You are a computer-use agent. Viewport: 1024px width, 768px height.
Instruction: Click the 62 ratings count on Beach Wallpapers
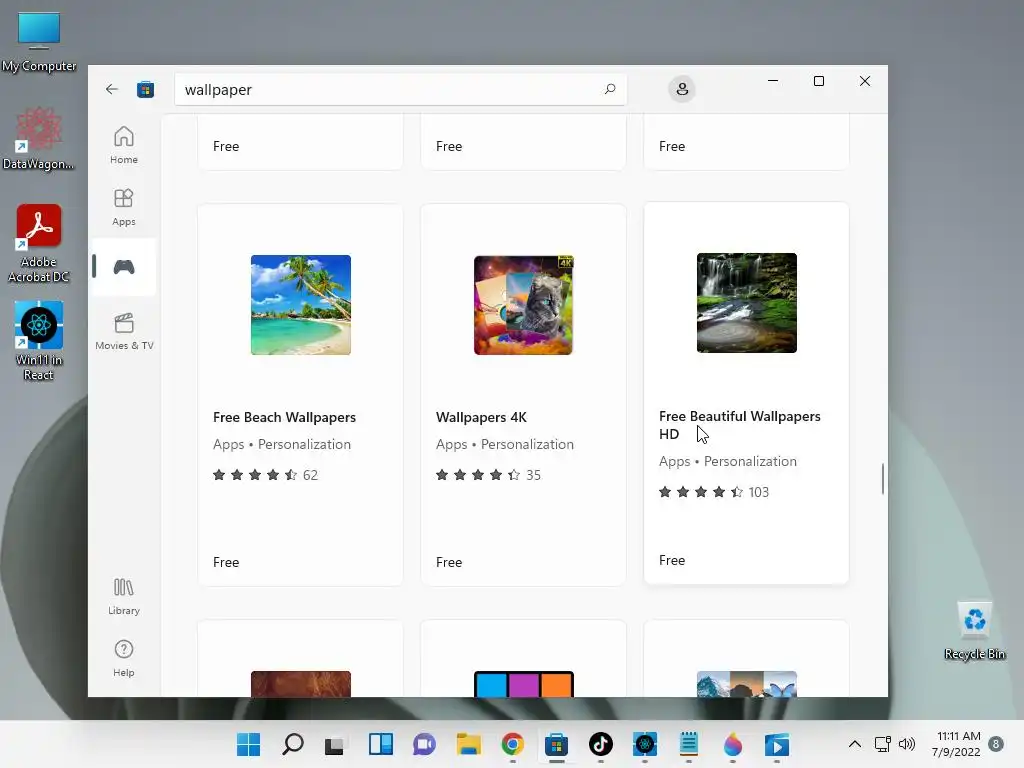[310, 475]
